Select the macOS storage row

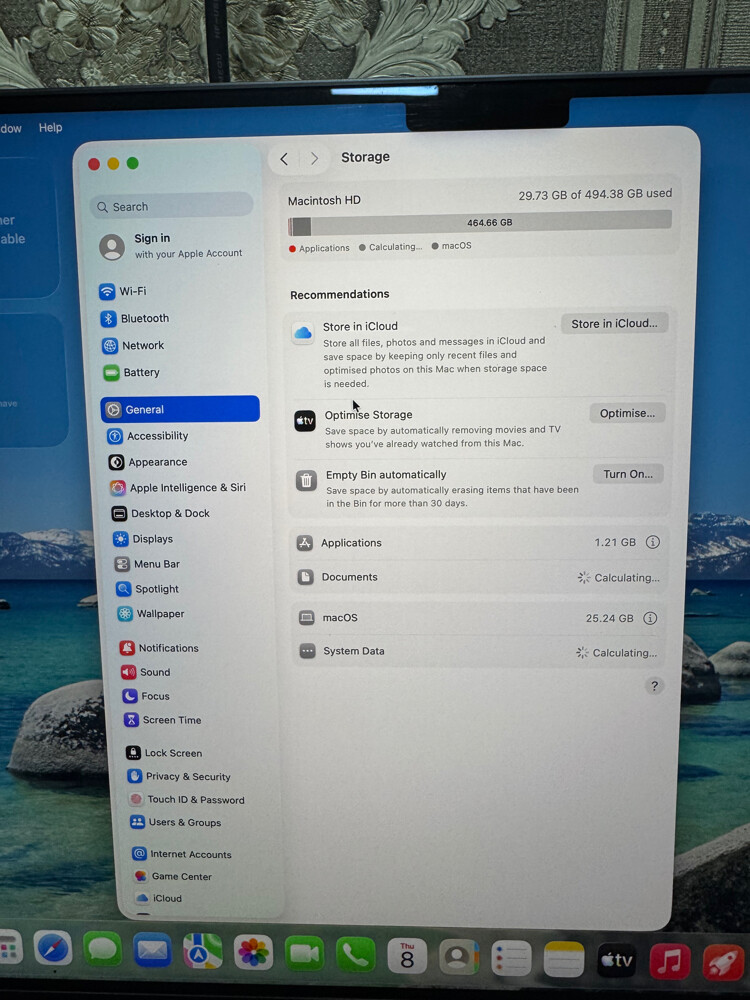pos(477,618)
